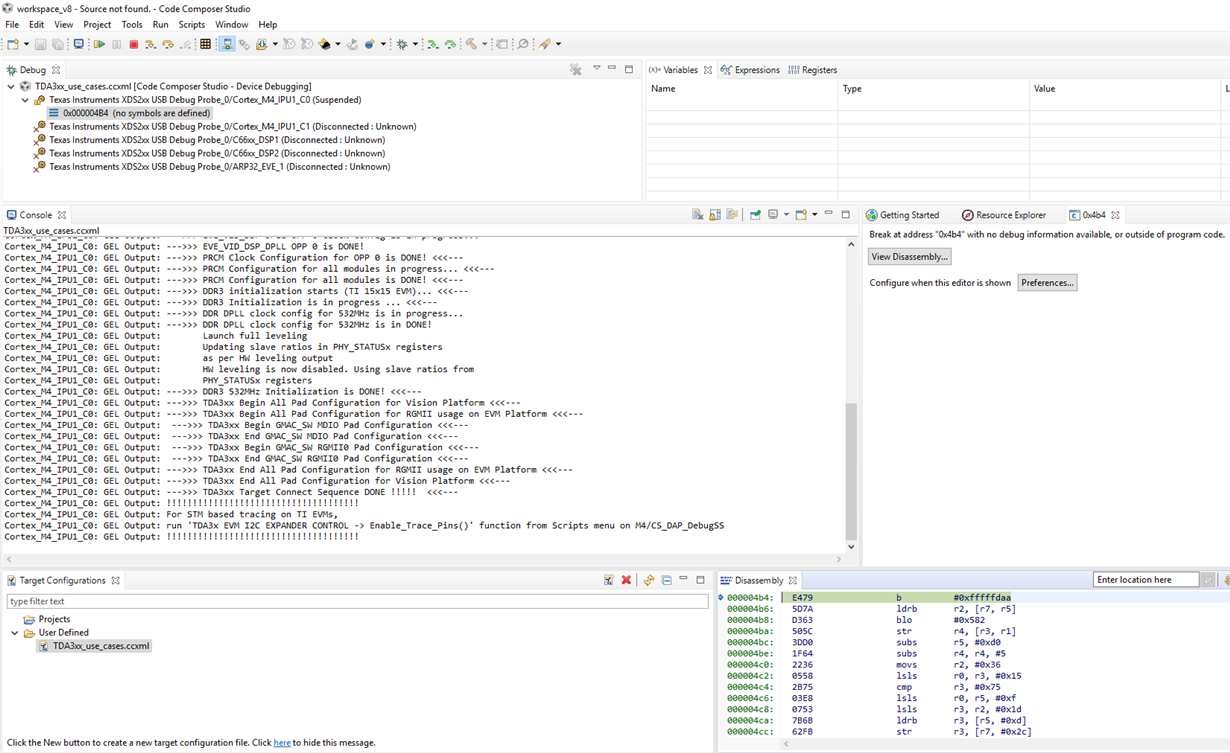Image resolution: width=1230 pixels, height=753 pixels.
Task: Click the Pin Console icon
Action: [755, 214]
